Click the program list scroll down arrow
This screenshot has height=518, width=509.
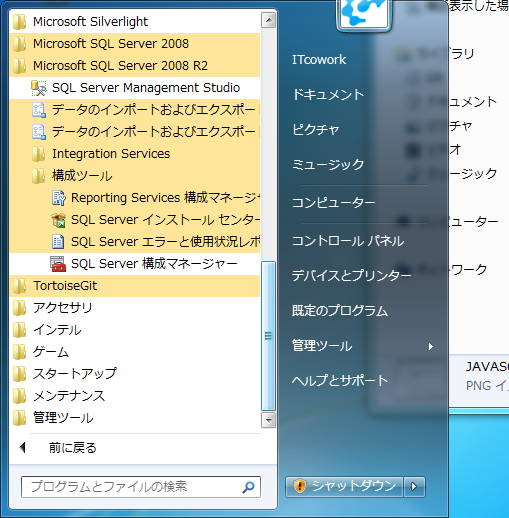point(268,420)
